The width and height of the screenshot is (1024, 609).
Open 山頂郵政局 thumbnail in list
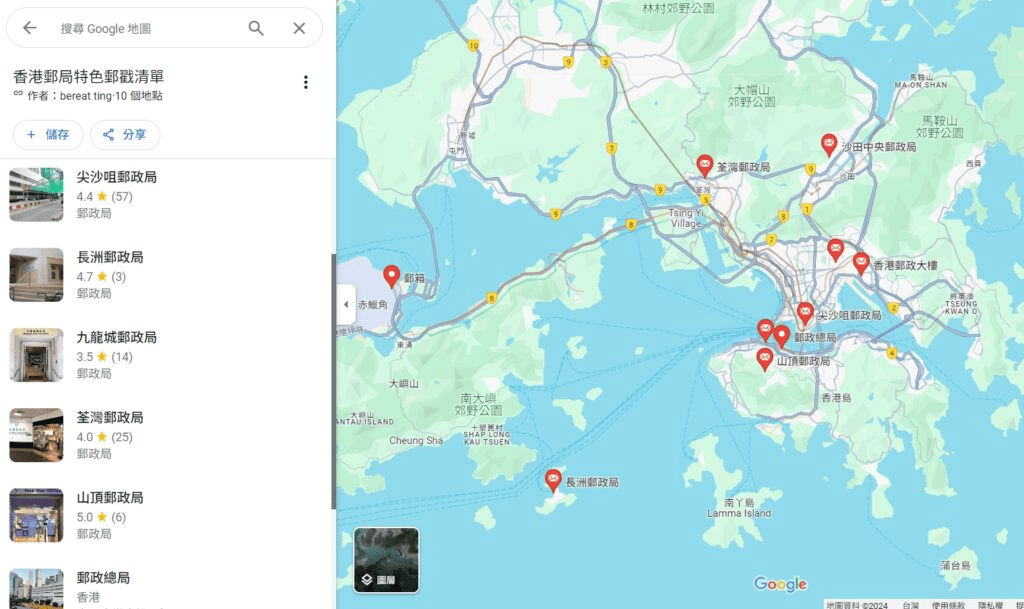[37, 516]
